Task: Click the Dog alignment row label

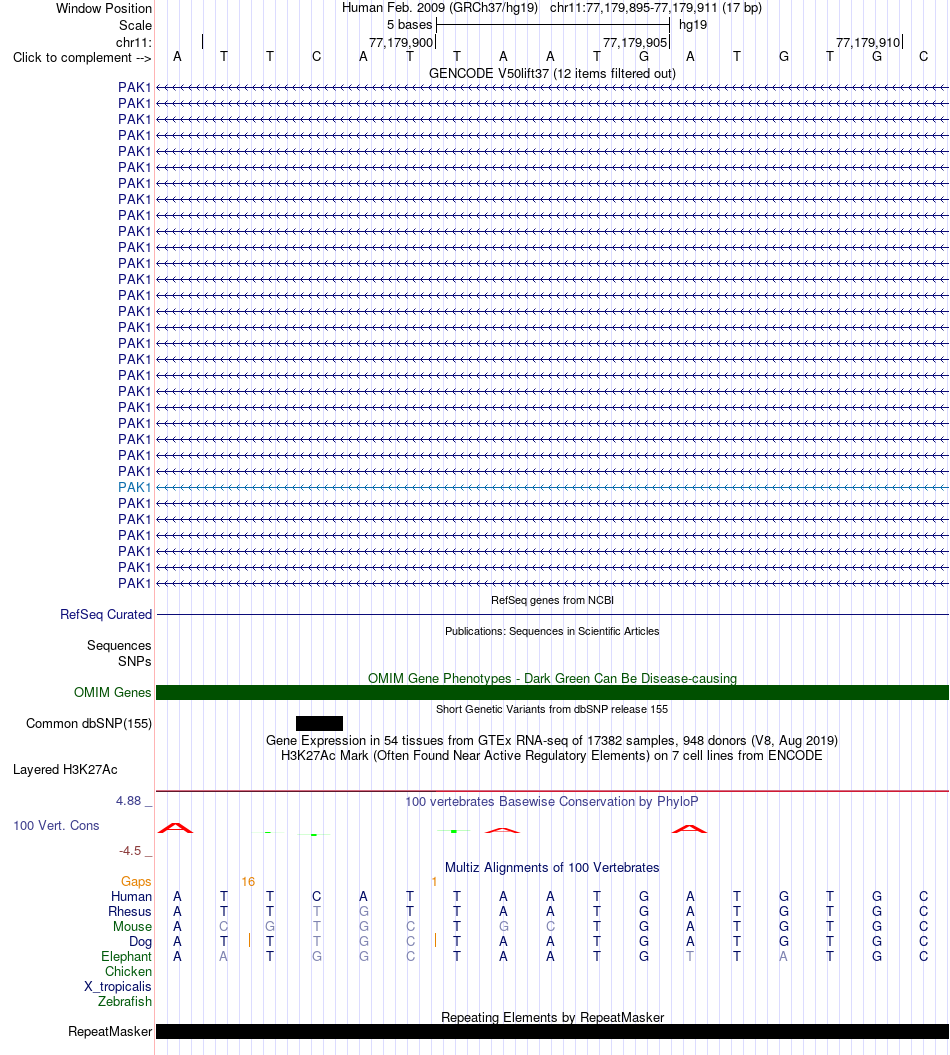Action: pyautogui.click(x=140, y=941)
